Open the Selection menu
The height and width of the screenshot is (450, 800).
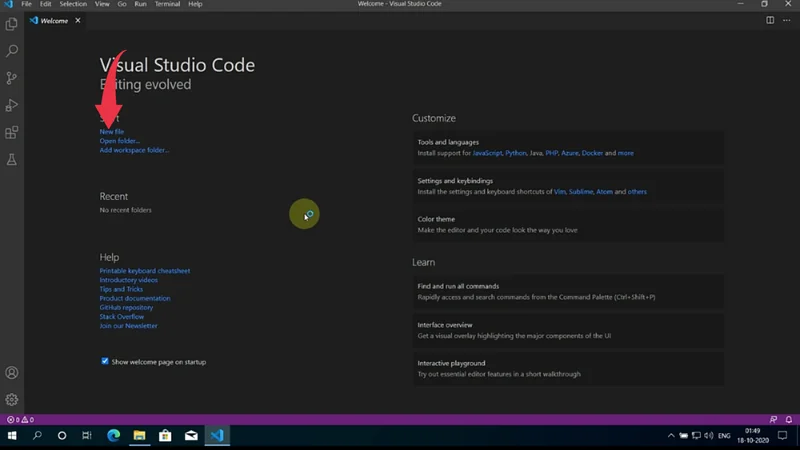[73, 4]
